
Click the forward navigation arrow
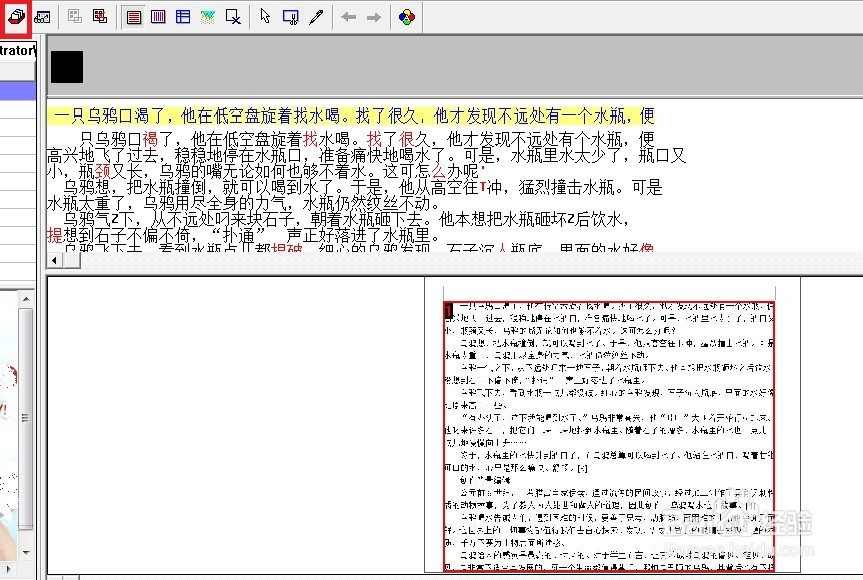[x=375, y=16]
